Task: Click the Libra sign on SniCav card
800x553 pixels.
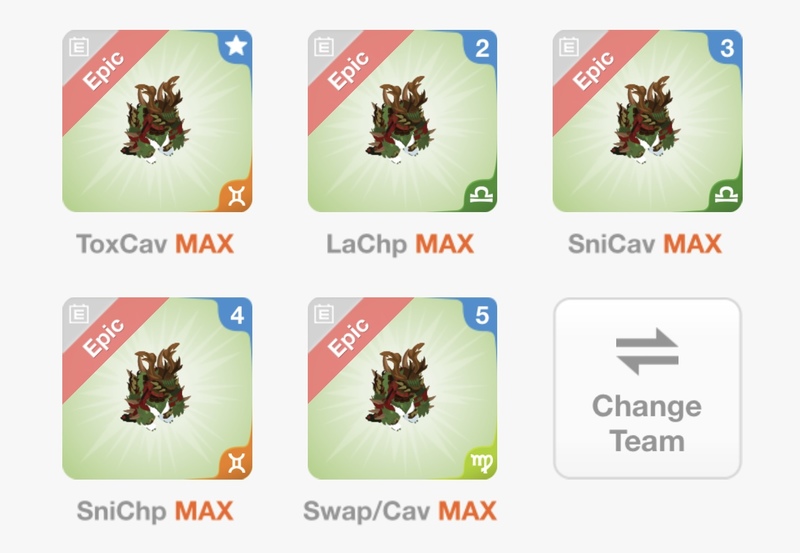Action: [x=727, y=195]
